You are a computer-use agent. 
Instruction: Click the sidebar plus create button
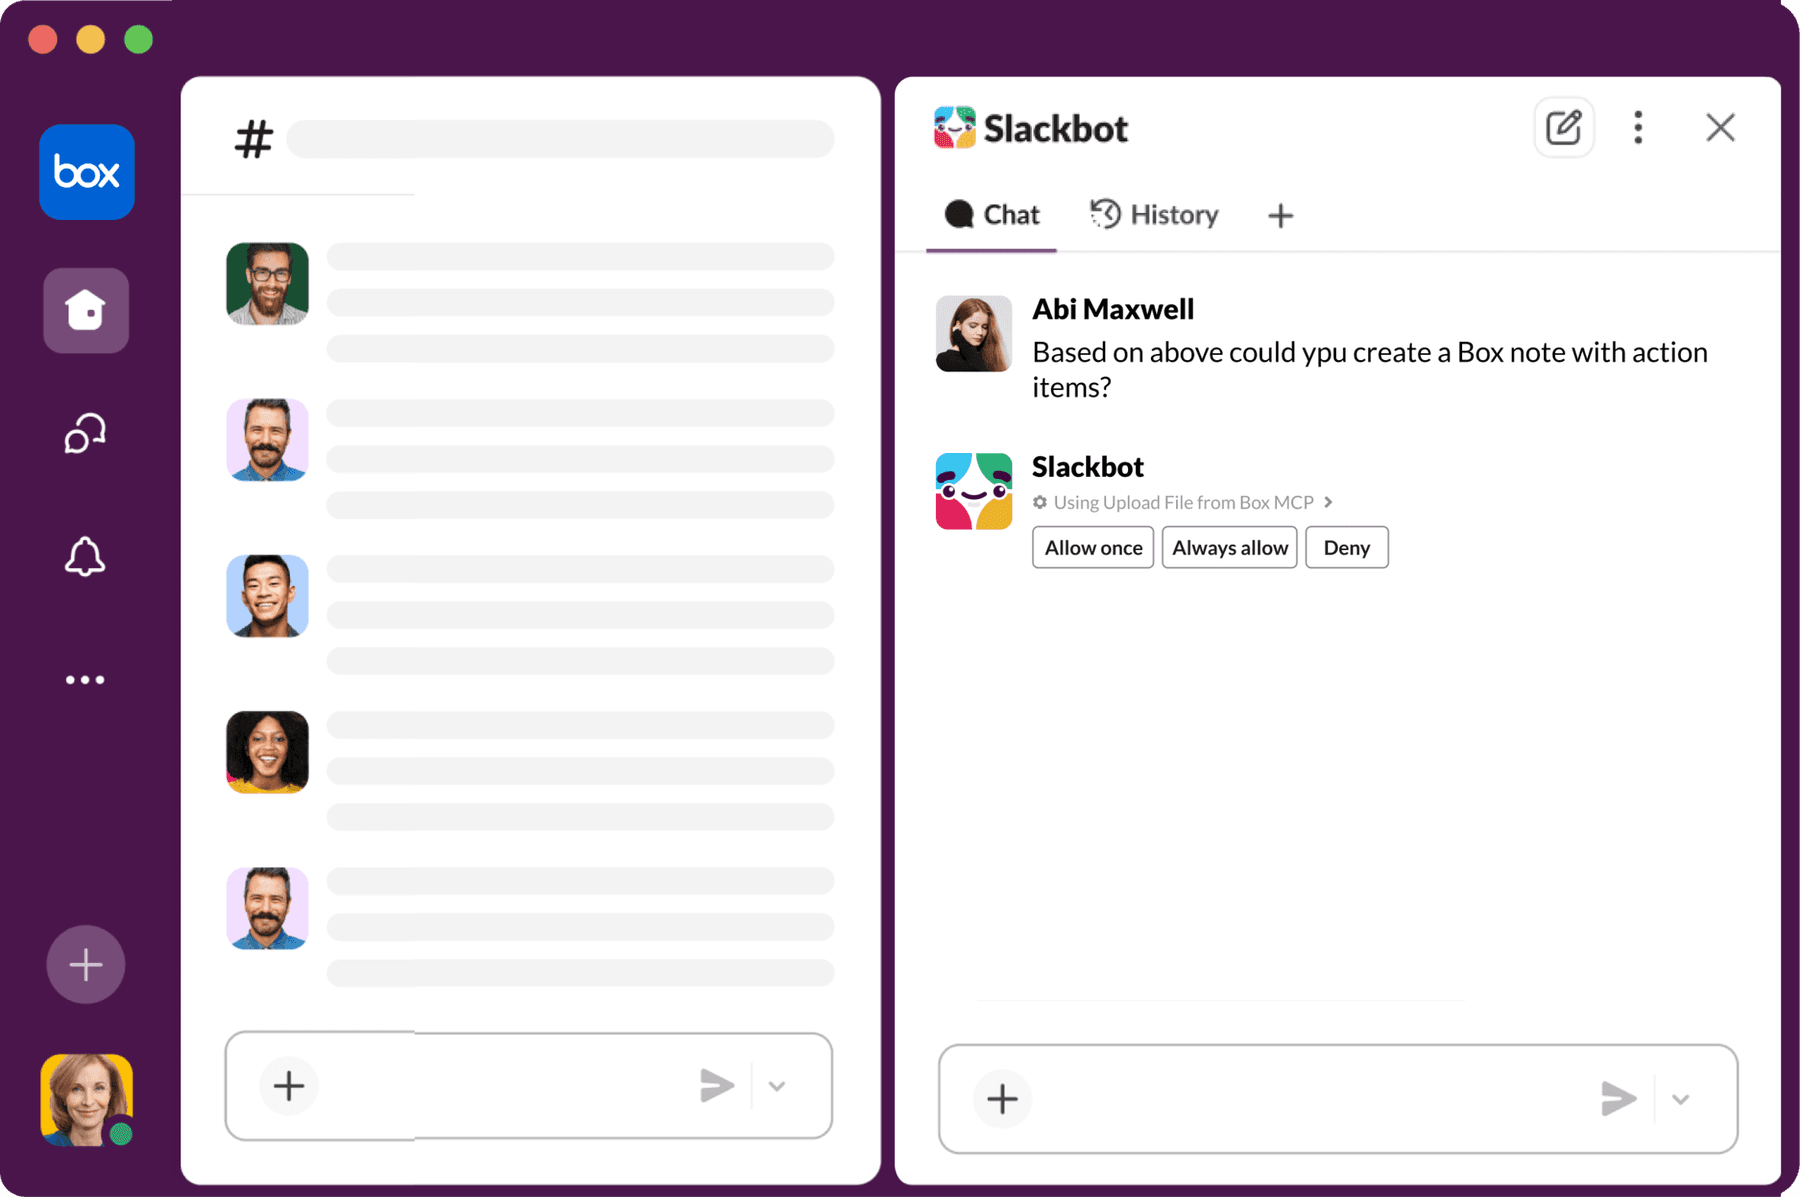(86, 965)
